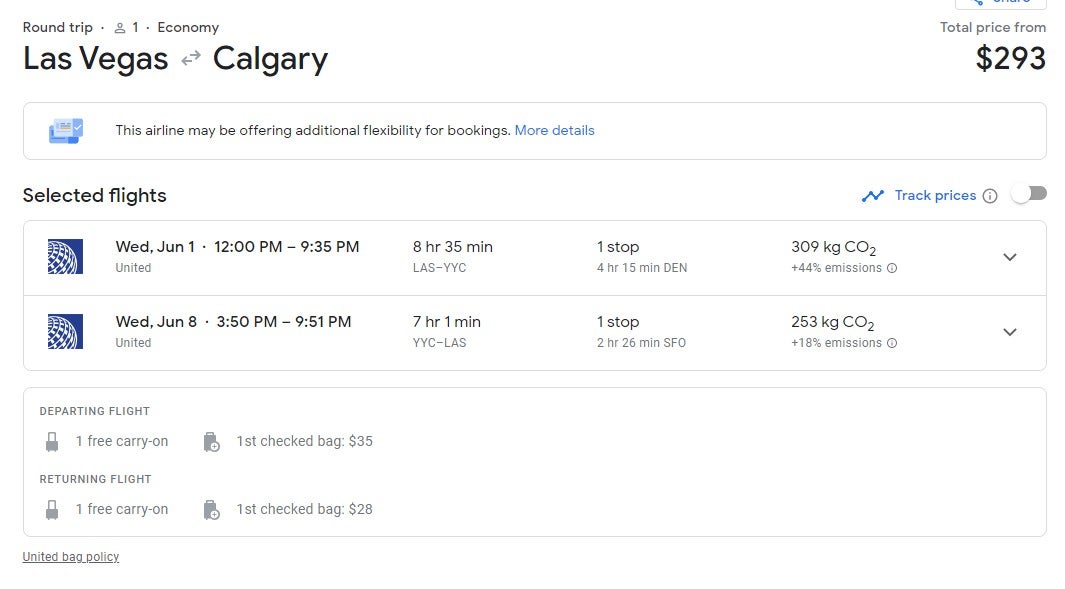The image size is (1065, 589).
Task: Click the United logo on Jun 1 flight
Action: coord(65,257)
